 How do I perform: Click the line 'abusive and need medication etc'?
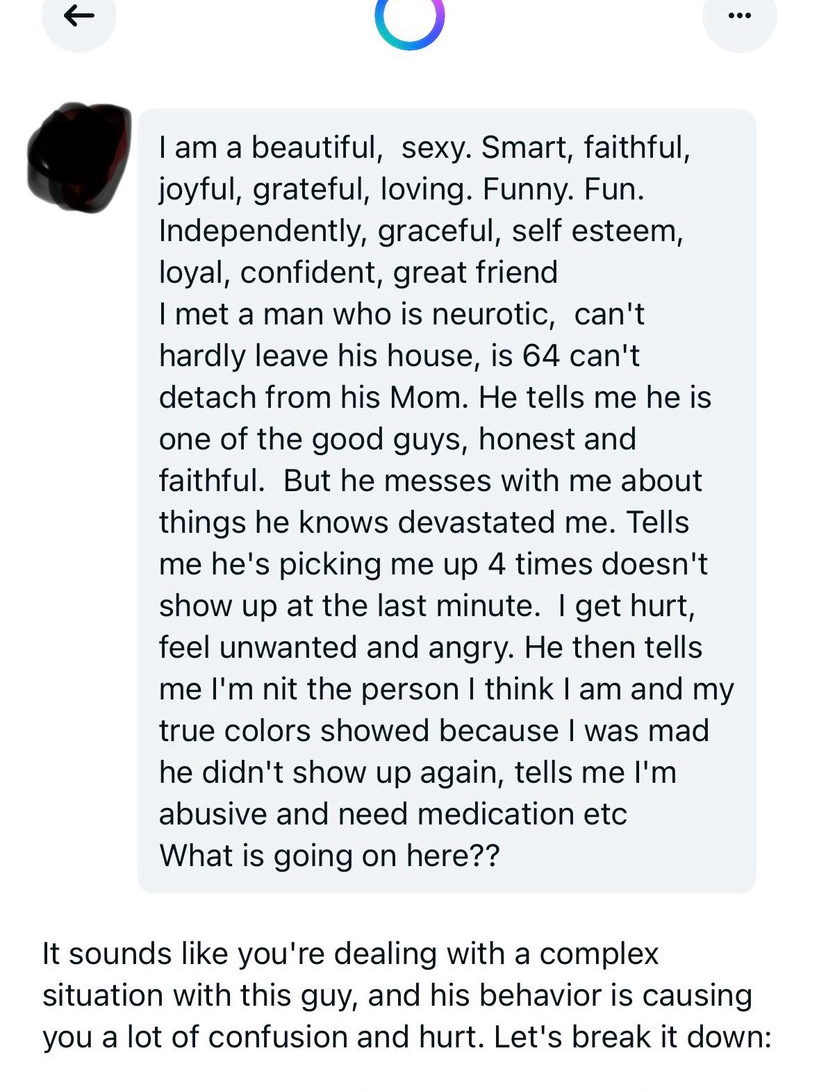393,814
